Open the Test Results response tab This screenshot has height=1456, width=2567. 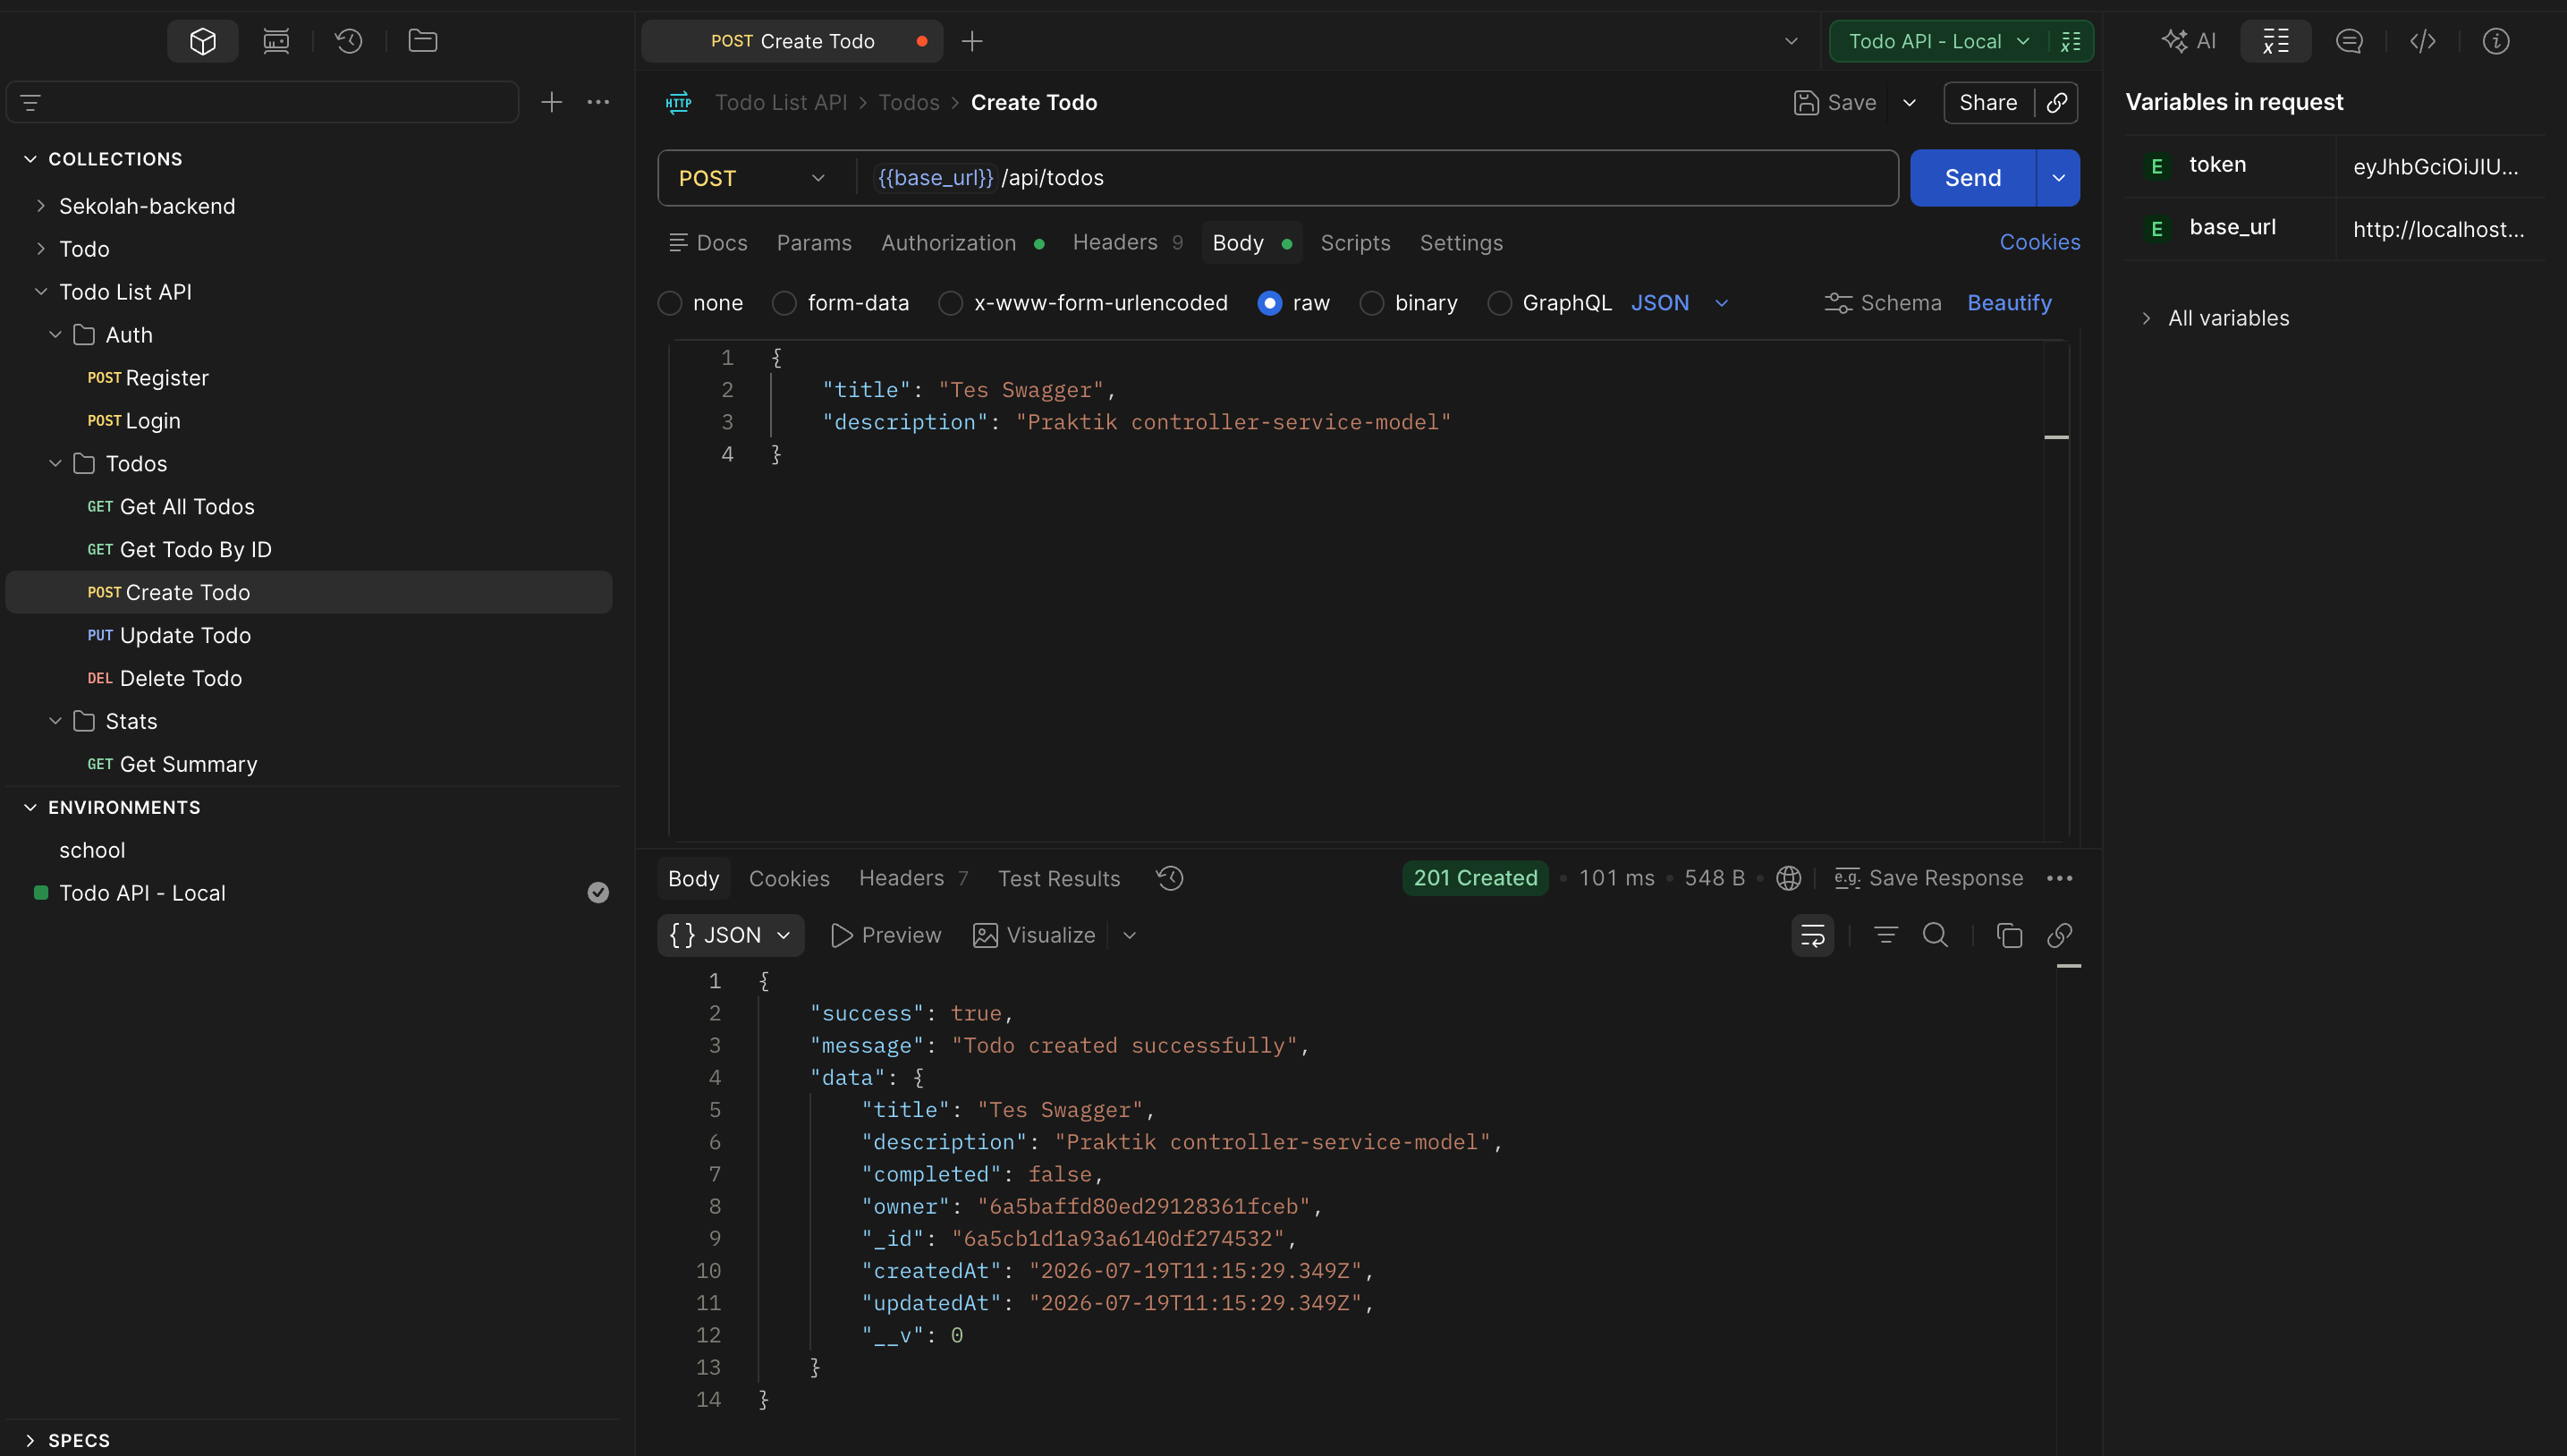point(1058,878)
